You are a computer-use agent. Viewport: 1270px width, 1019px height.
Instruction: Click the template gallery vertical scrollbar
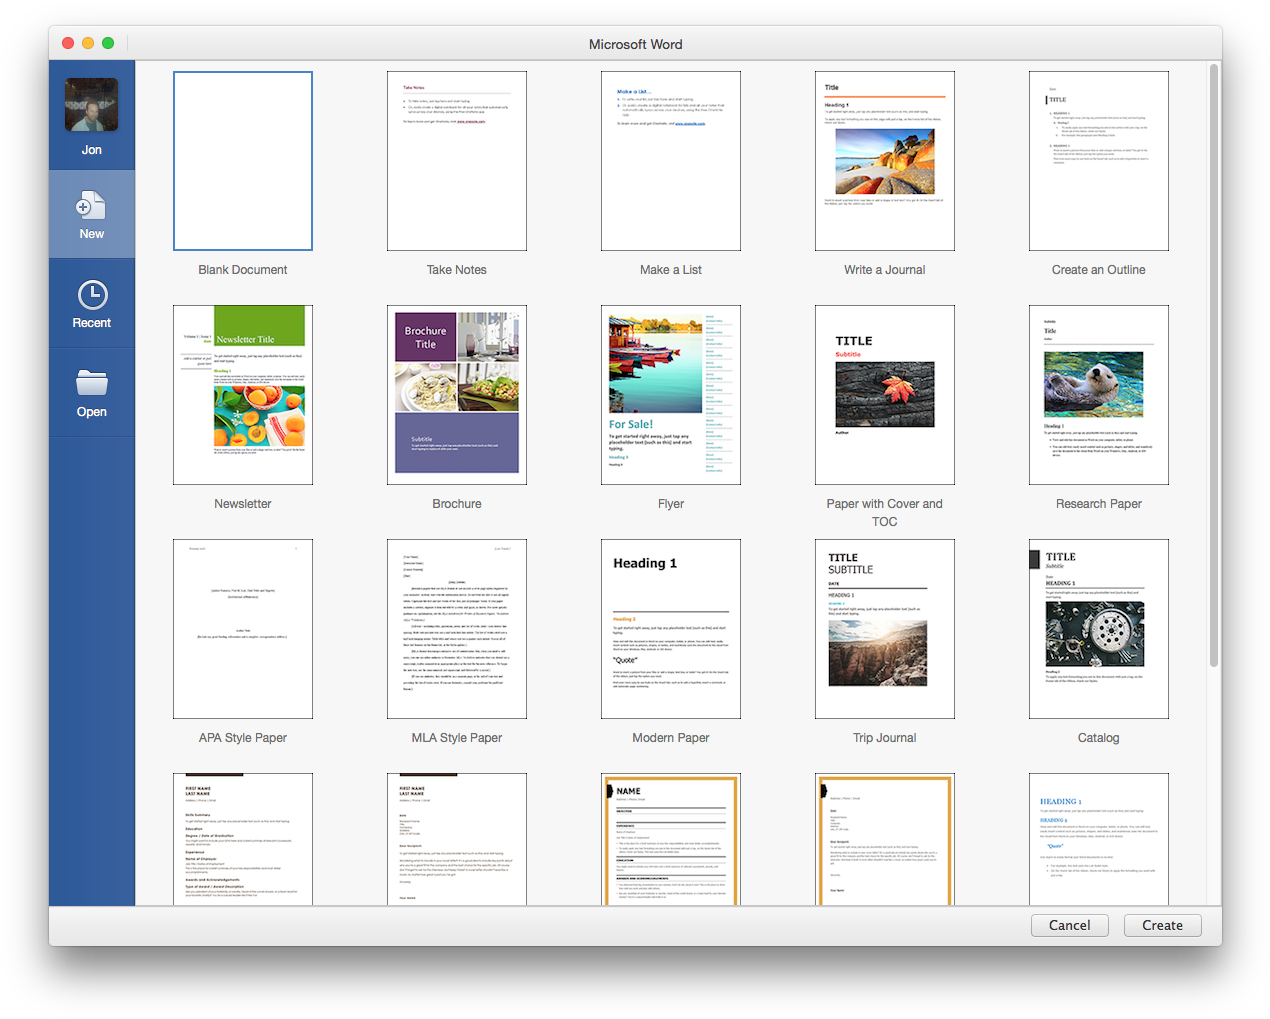coord(1214,365)
